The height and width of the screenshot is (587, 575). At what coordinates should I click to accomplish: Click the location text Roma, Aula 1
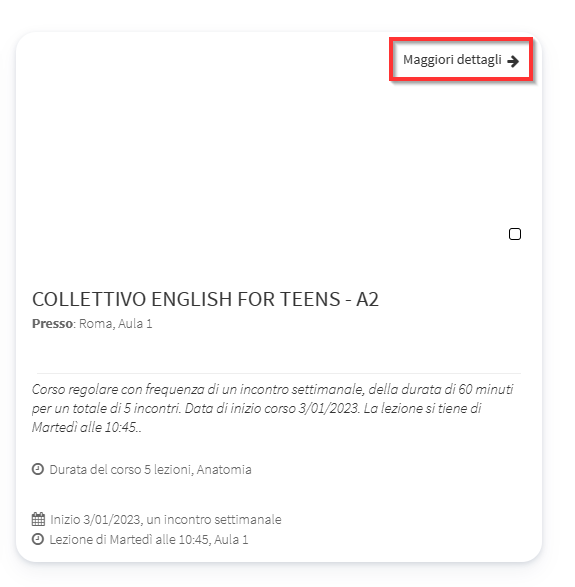point(116,323)
